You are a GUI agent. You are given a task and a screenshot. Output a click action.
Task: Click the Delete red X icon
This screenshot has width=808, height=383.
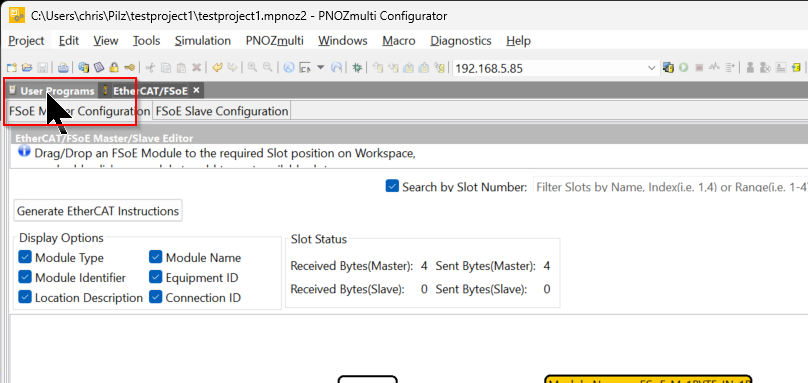(x=196, y=68)
